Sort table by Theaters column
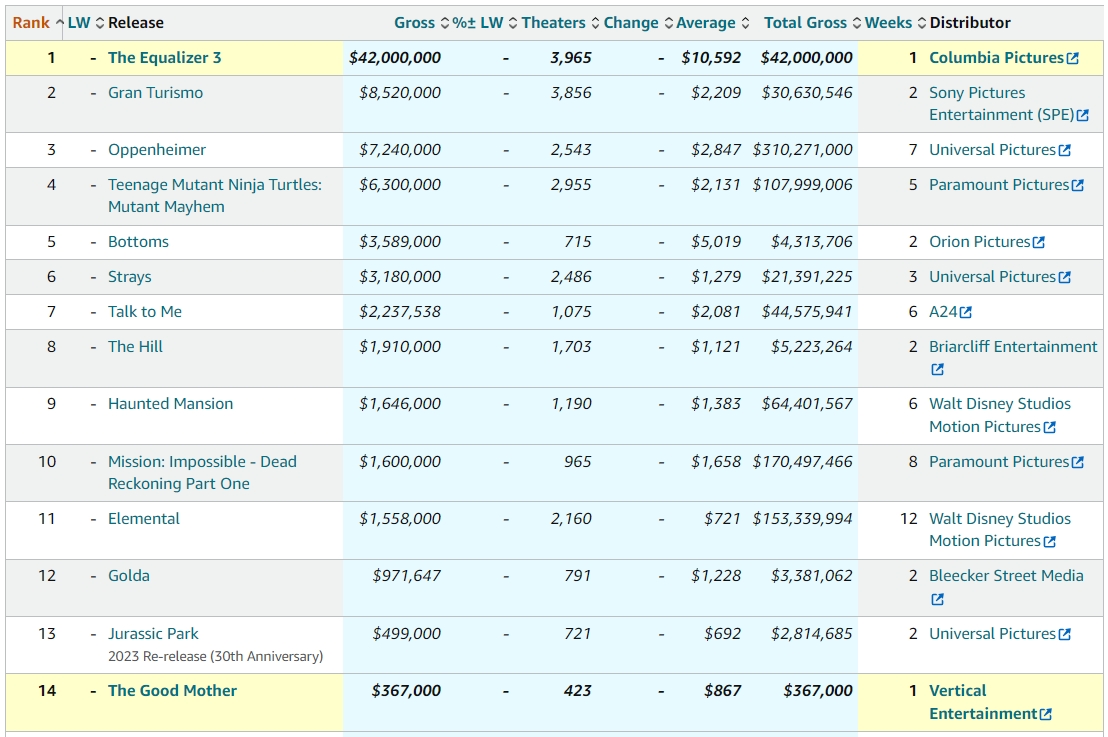 coord(560,23)
